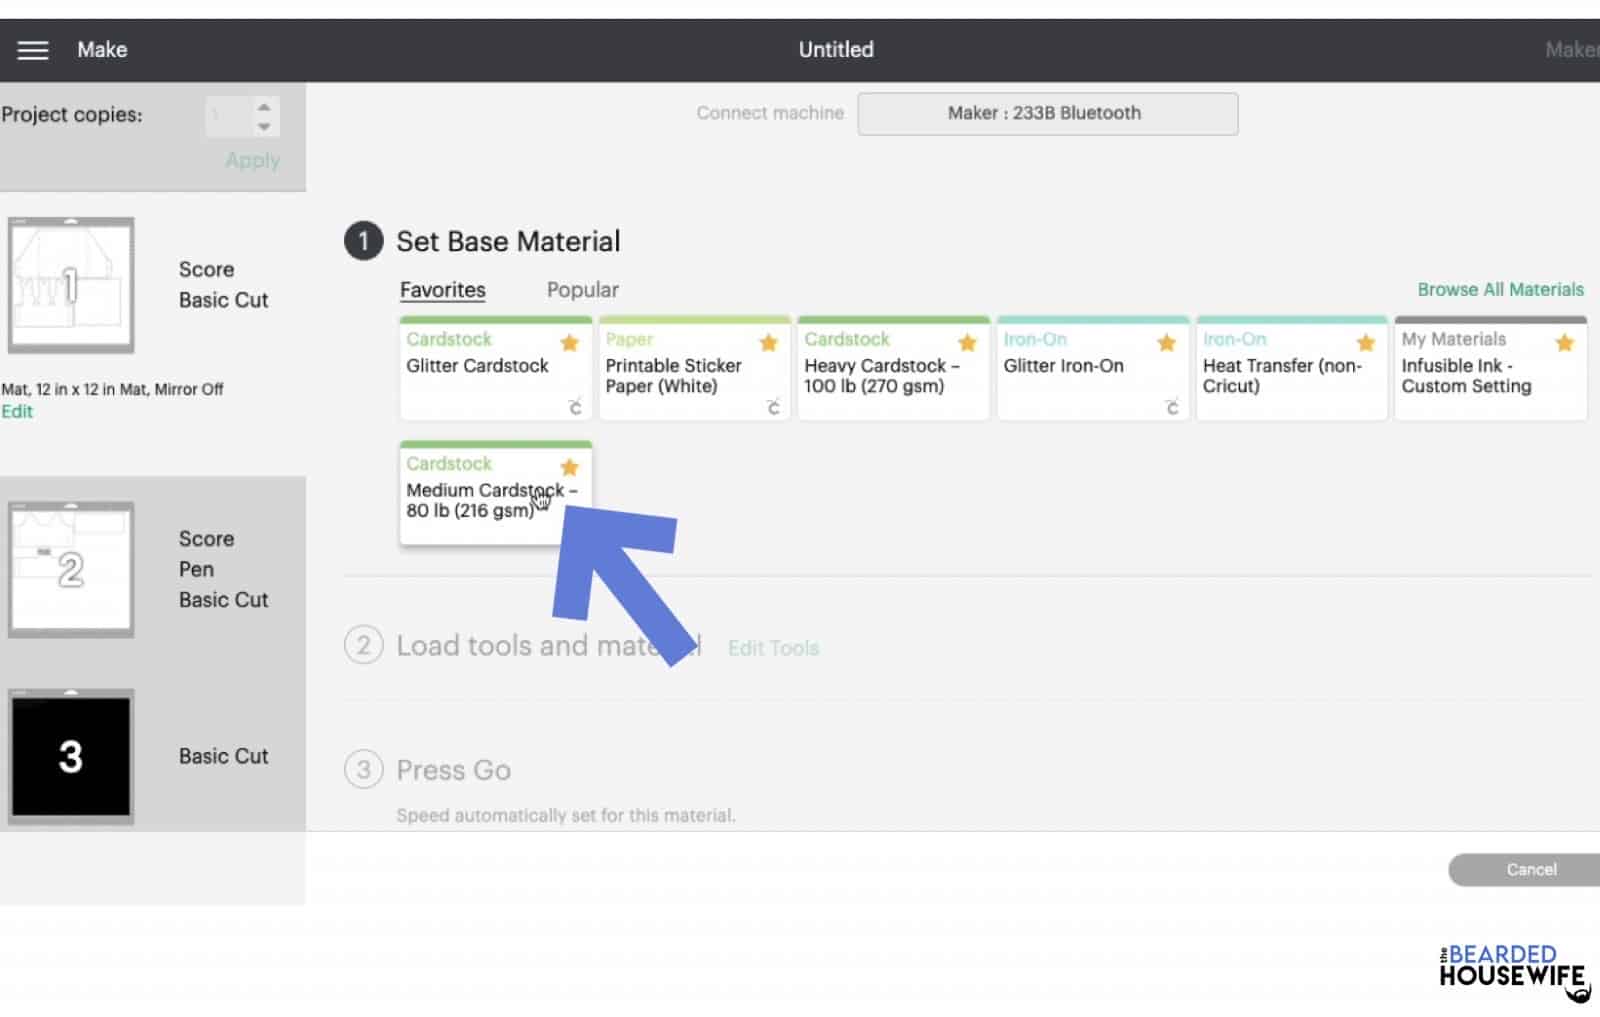Screen dimensions: 1600x1017
Task: Select the mat 1 thumbnail
Action: click(71, 285)
